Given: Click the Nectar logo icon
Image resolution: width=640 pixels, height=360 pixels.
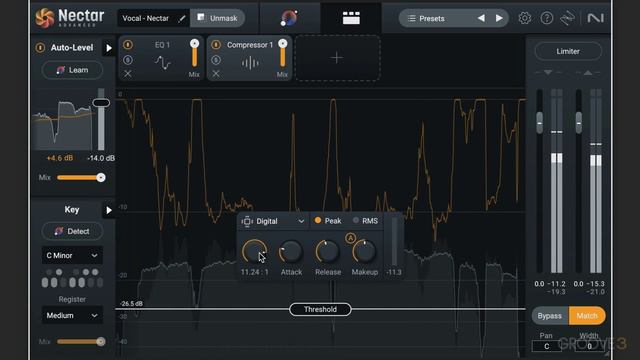Looking at the screenshot, I should (44, 18).
